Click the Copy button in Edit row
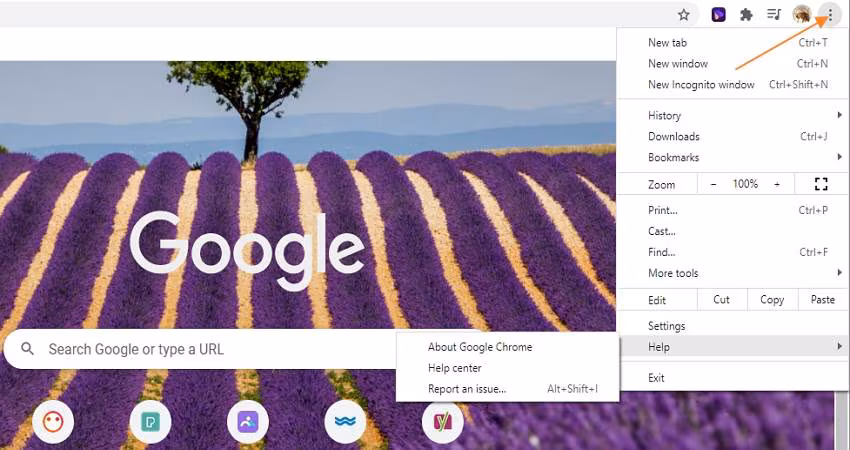The height and width of the screenshot is (450, 850). pyautogui.click(x=772, y=300)
